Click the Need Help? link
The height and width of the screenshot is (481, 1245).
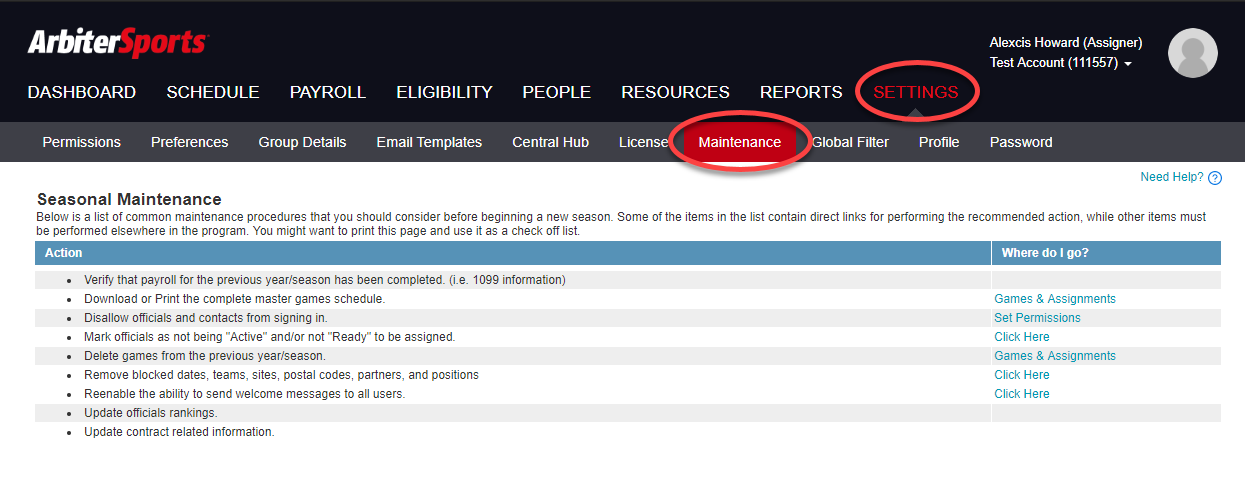point(1172,177)
